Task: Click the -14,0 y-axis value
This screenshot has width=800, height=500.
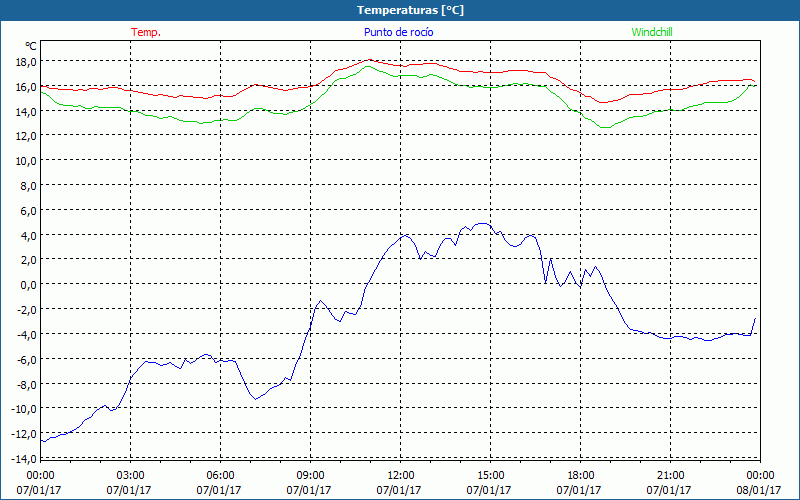Action: [24, 458]
